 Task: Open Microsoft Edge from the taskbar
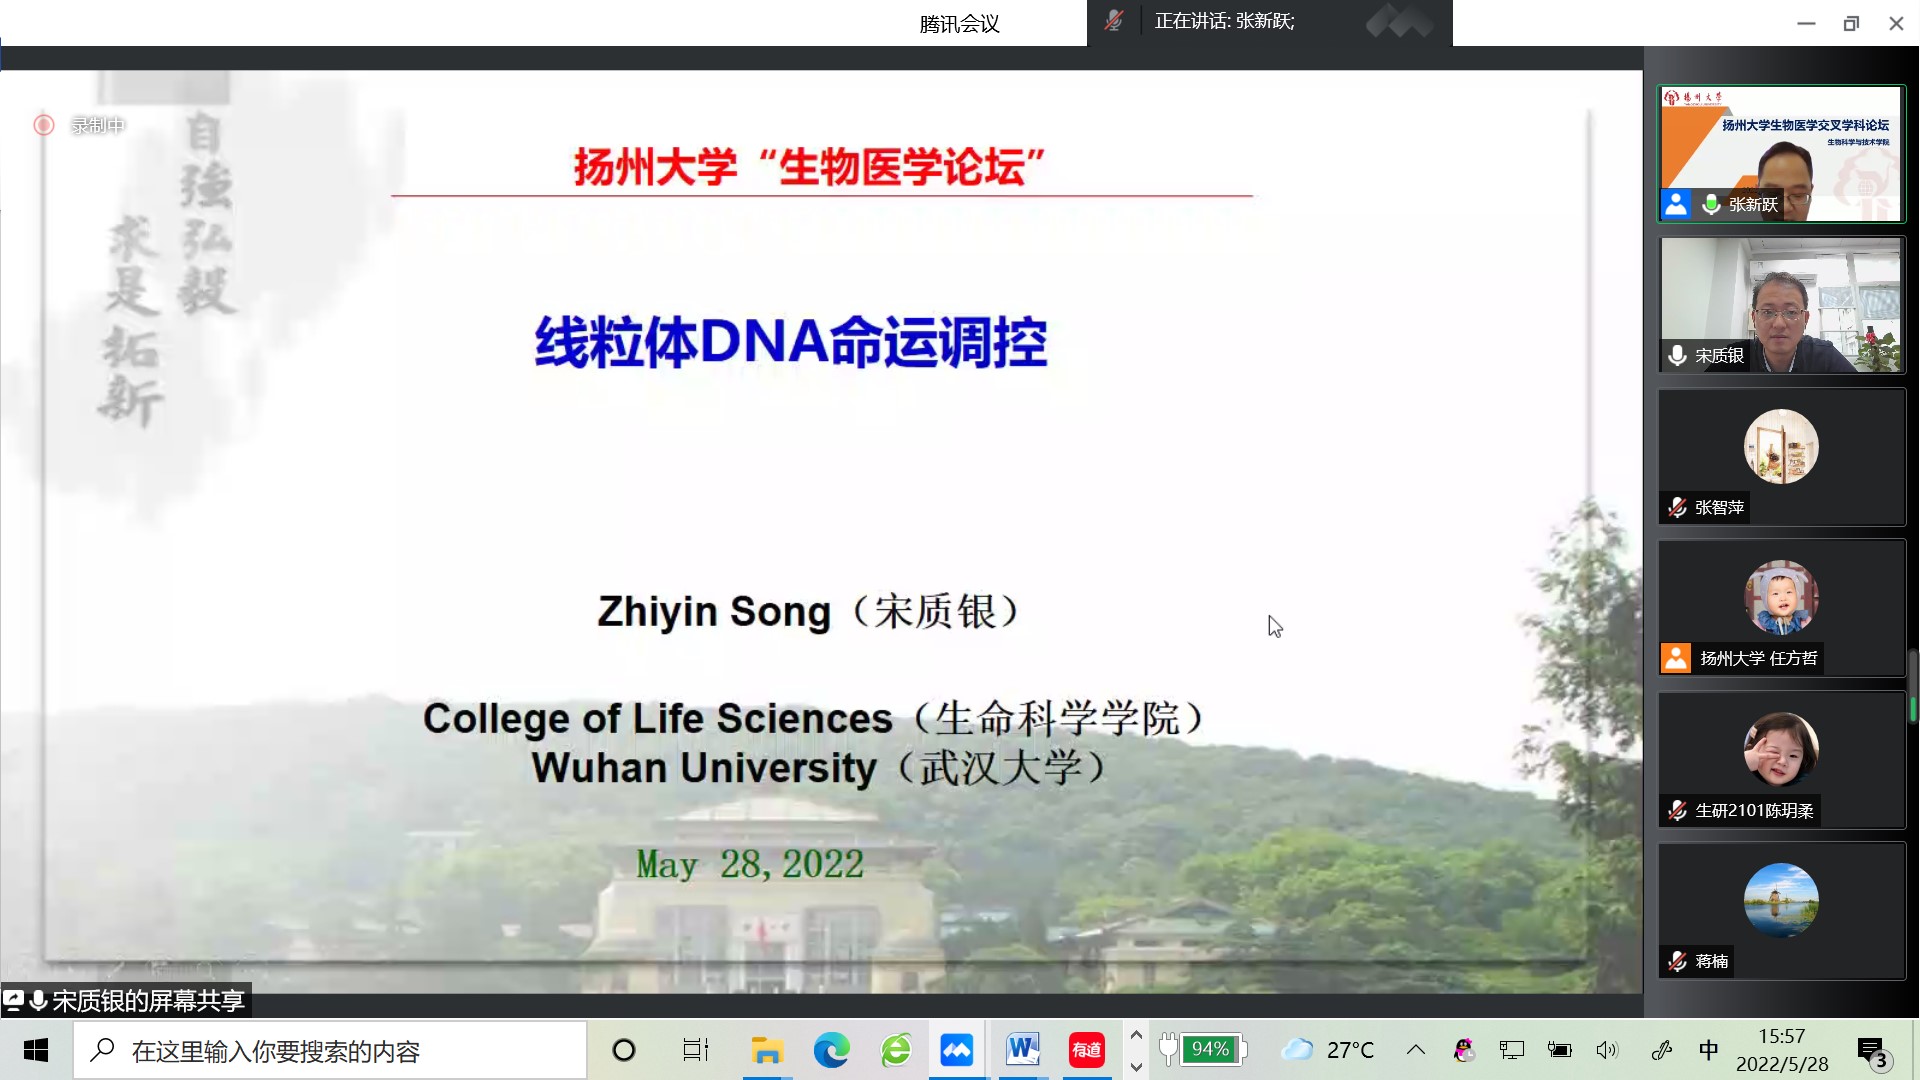pos(831,1050)
